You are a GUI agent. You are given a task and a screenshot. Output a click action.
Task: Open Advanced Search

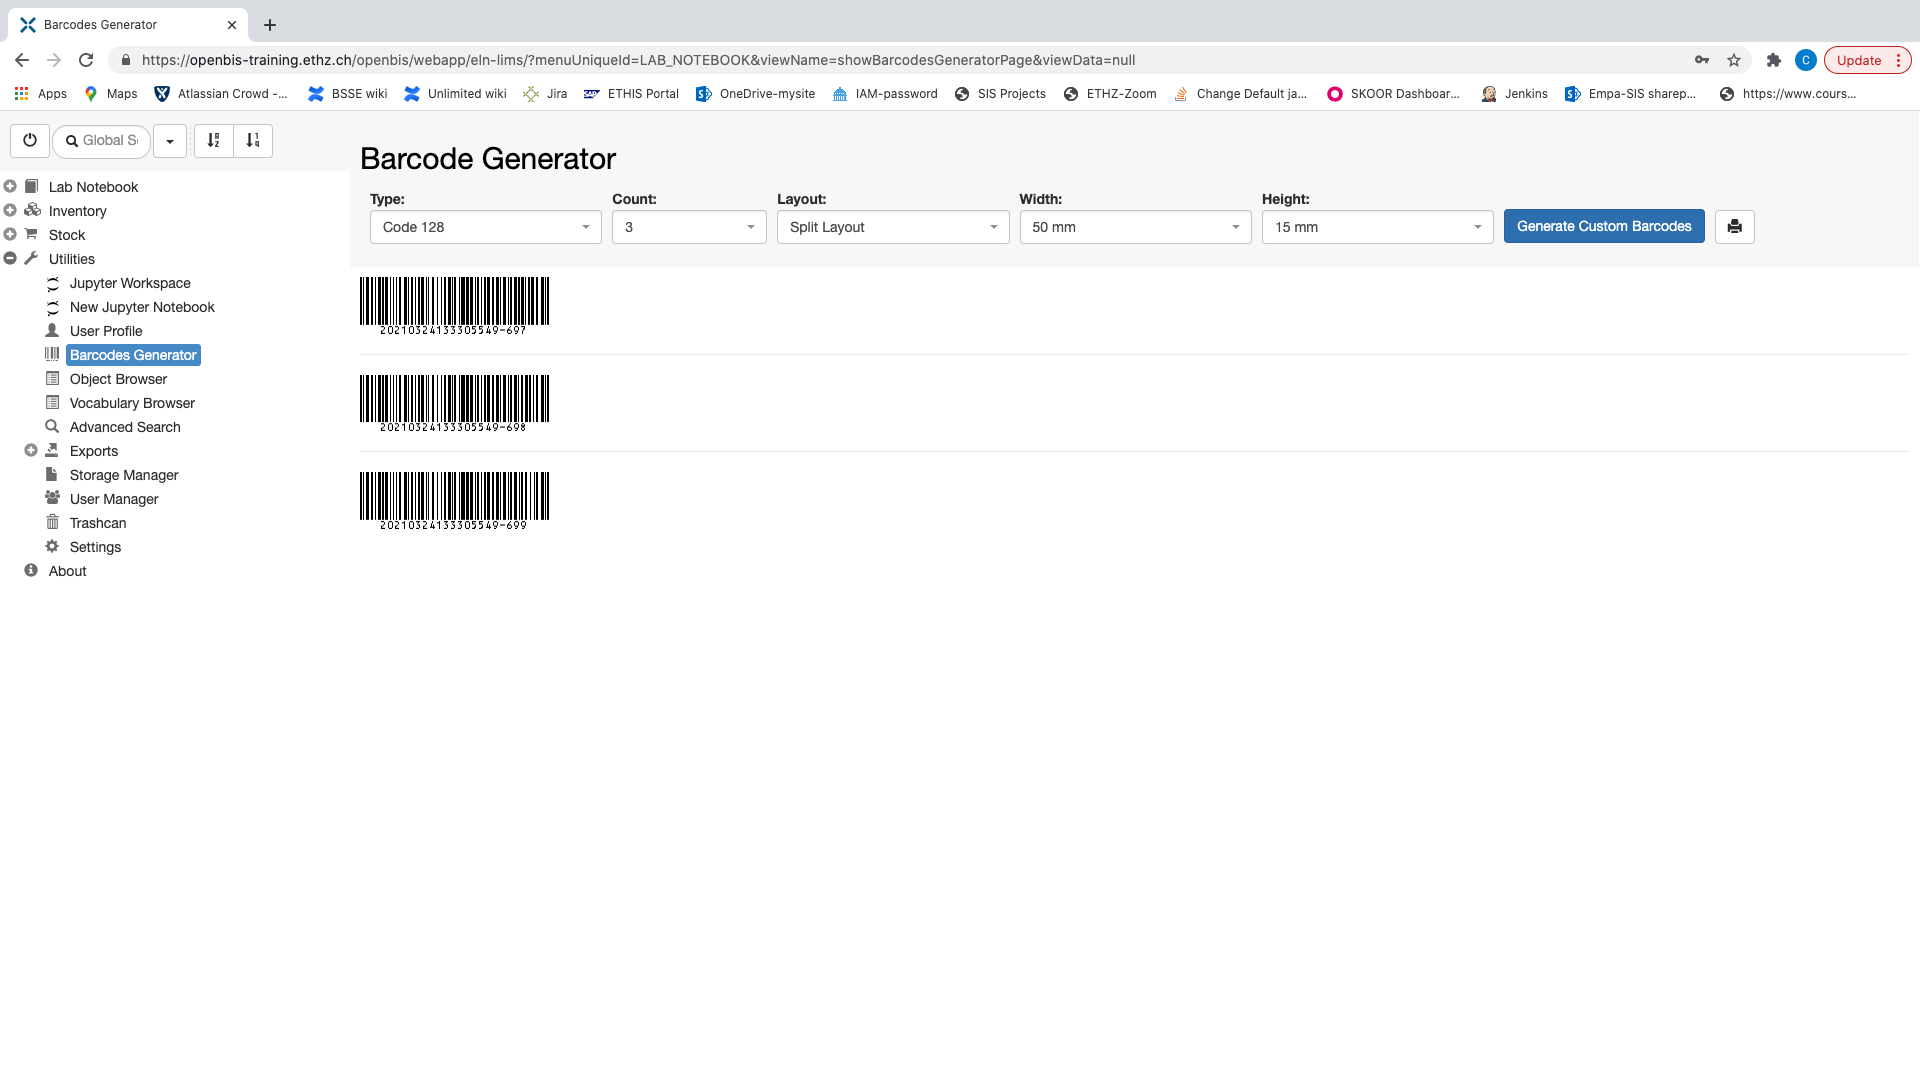click(x=125, y=427)
